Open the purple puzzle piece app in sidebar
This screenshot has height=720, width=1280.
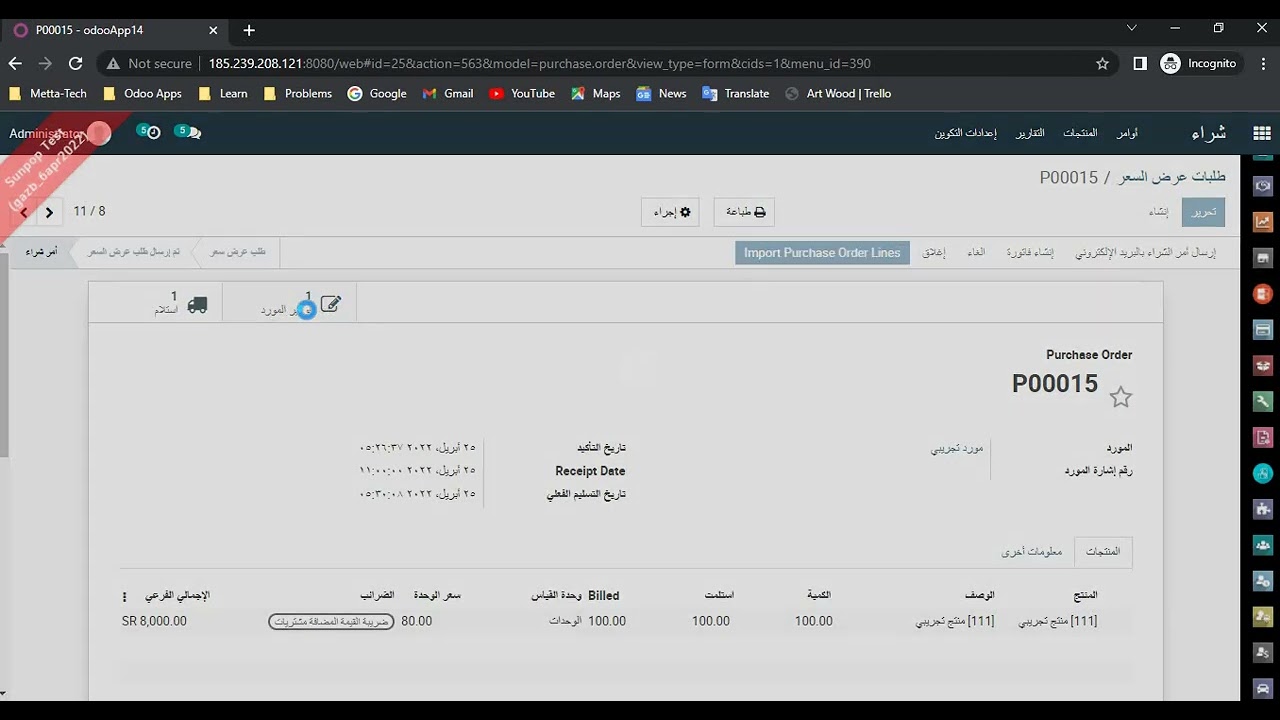(1263, 509)
